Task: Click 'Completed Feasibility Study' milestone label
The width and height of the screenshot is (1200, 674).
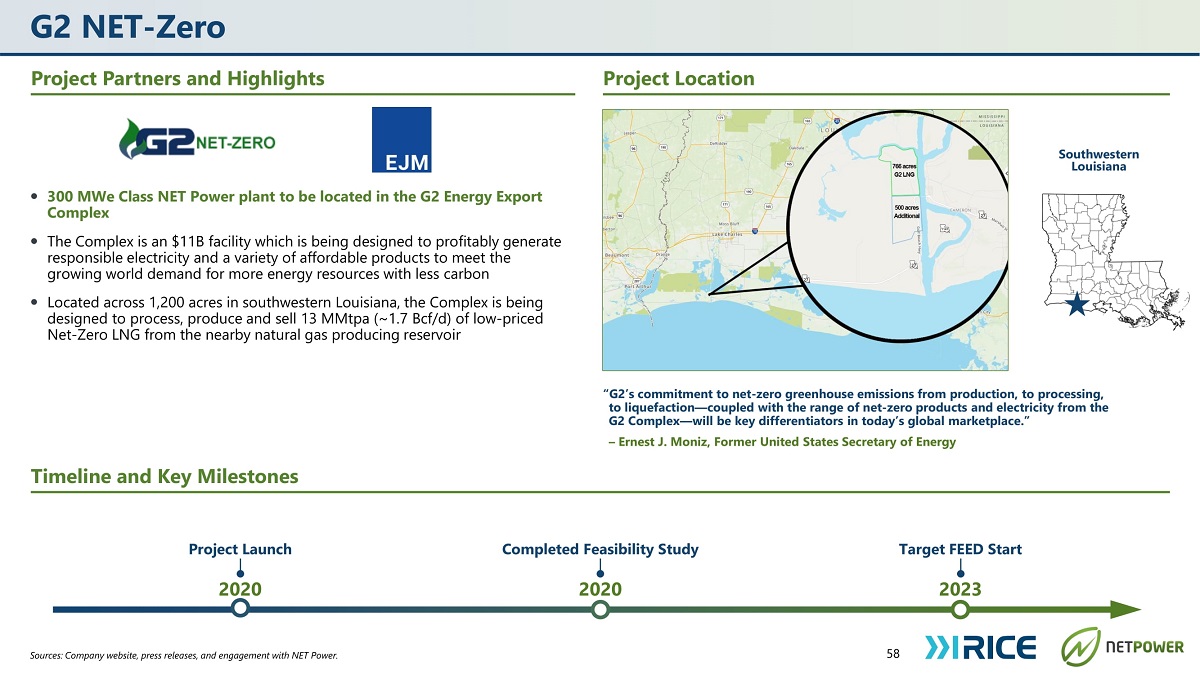Action: 600,549
